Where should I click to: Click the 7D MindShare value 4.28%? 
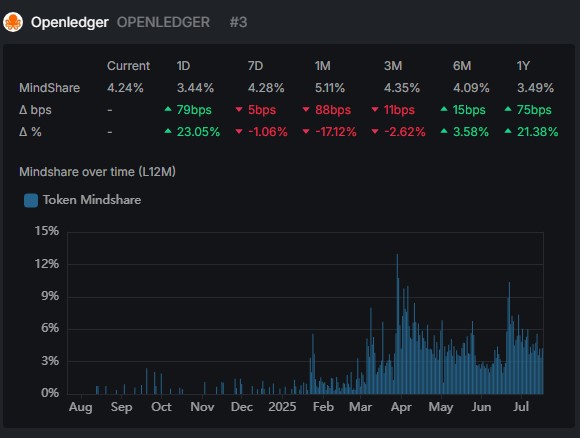(266, 88)
